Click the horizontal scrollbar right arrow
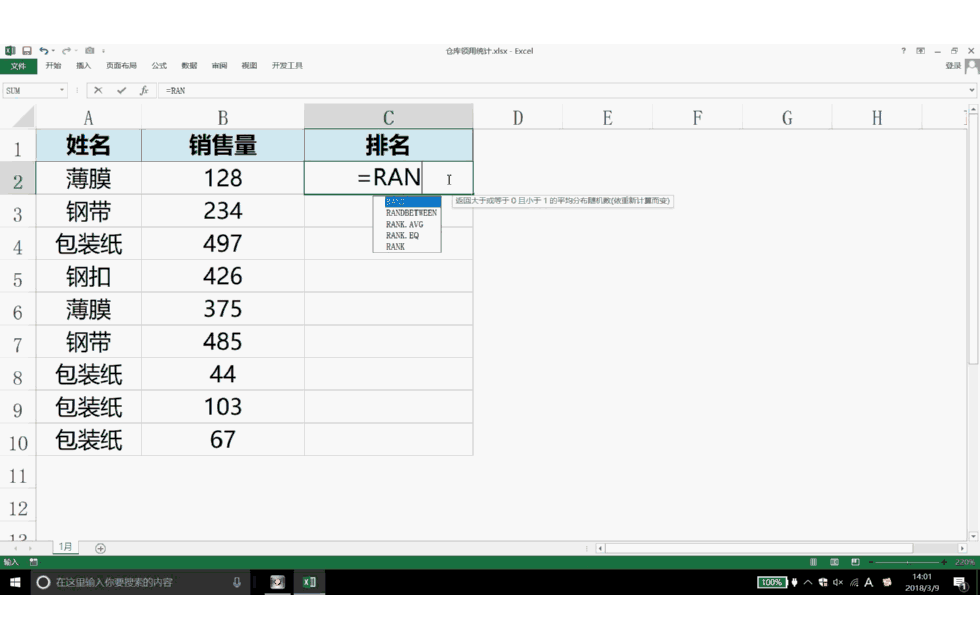This screenshot has height=640, width=980. click(962, 548)
